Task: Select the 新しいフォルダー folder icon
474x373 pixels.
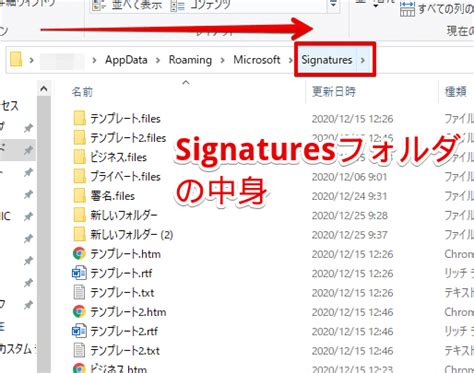Action: pyautogui.click(x=79, y=215)
